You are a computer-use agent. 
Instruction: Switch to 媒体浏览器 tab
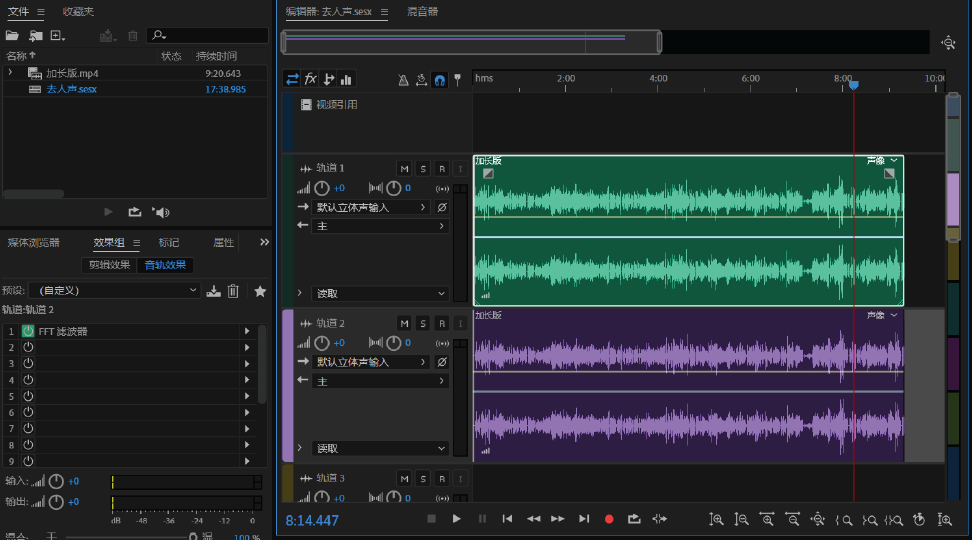point(33,242)
